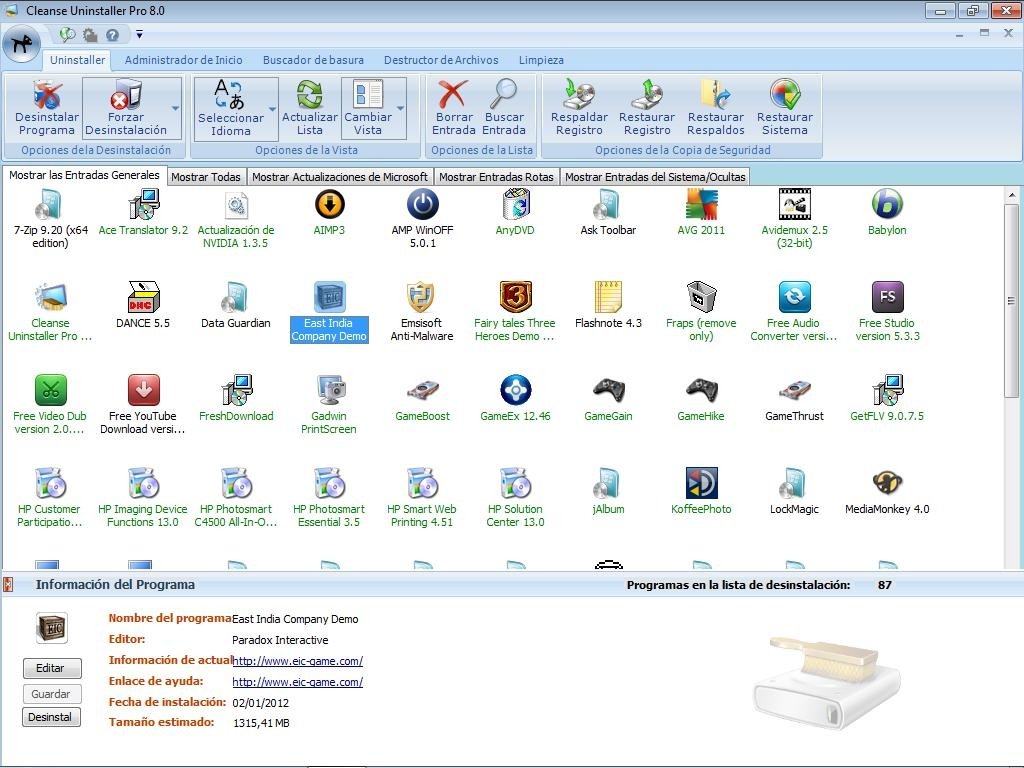
Task: Click scrollbar up arrow in program list
Action: click(x=1012, y=195)
